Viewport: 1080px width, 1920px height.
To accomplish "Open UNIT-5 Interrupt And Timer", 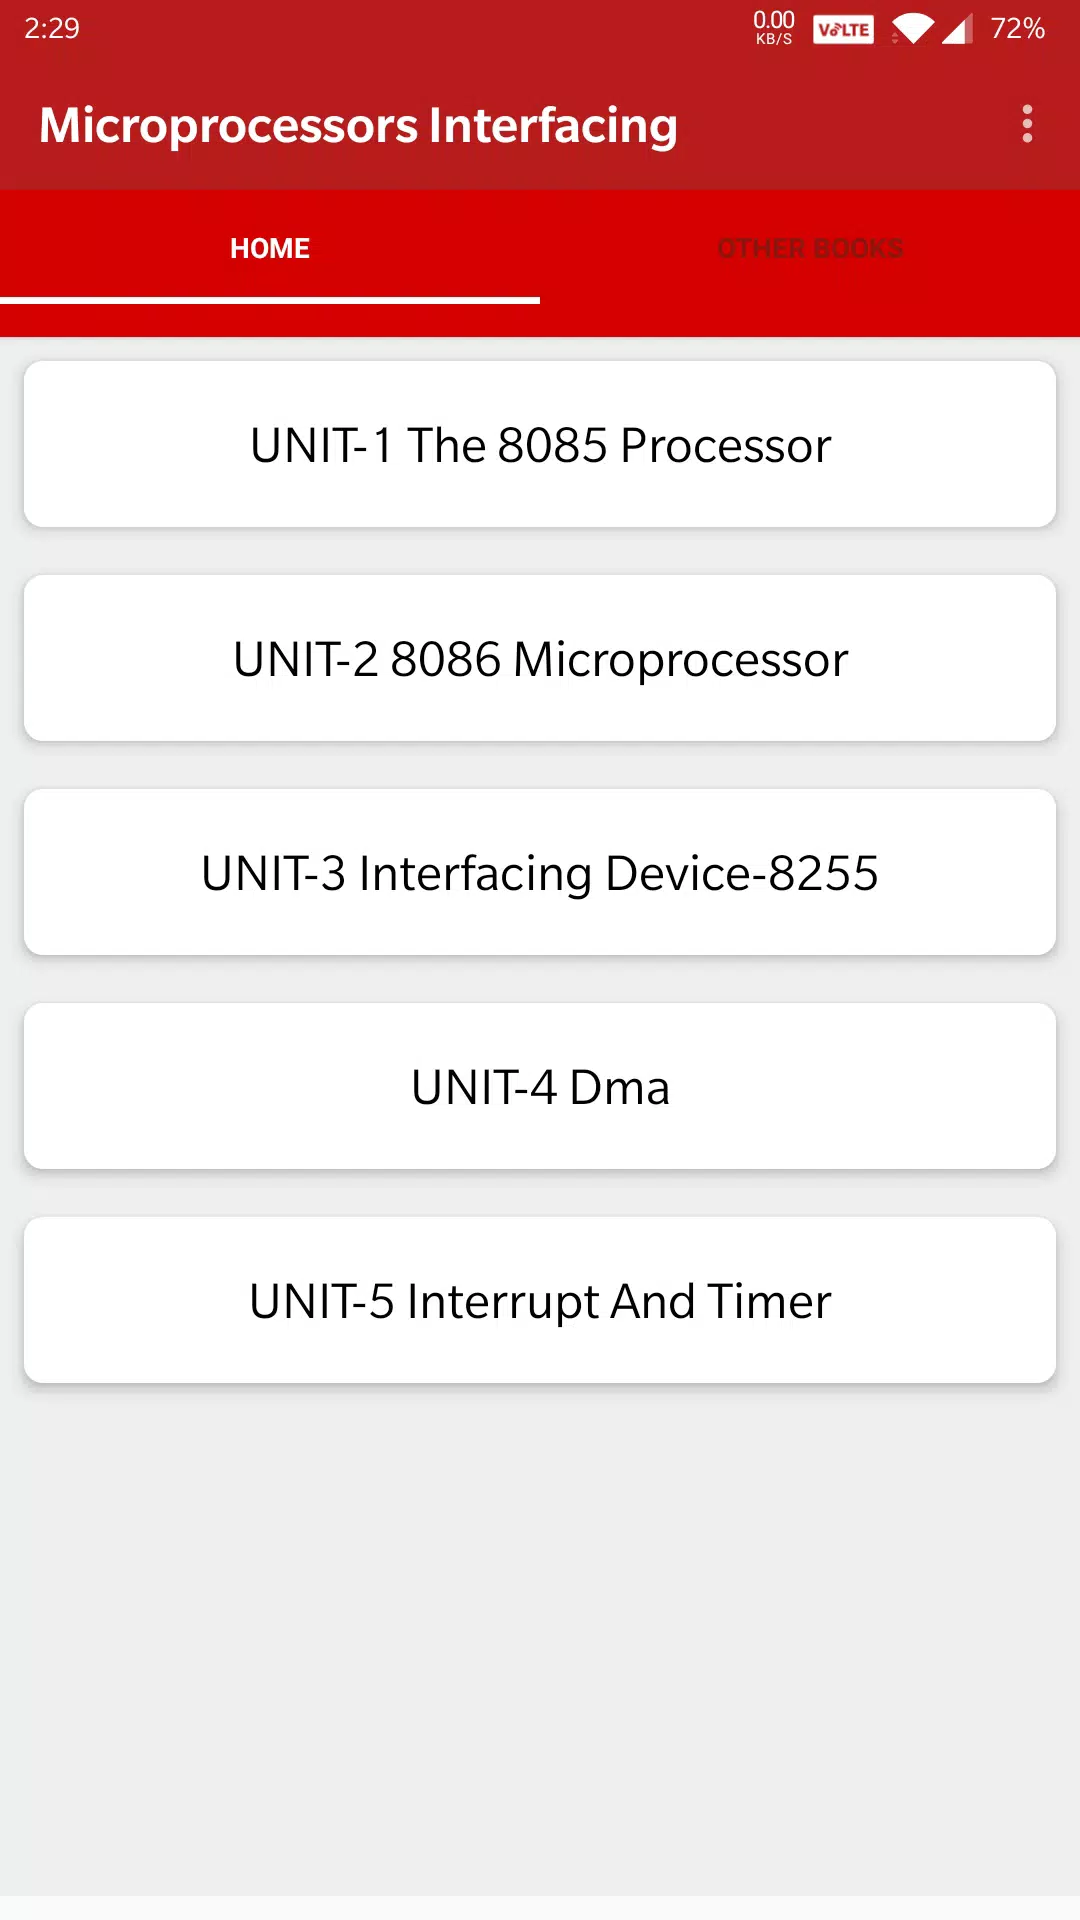I will 540,1301.
